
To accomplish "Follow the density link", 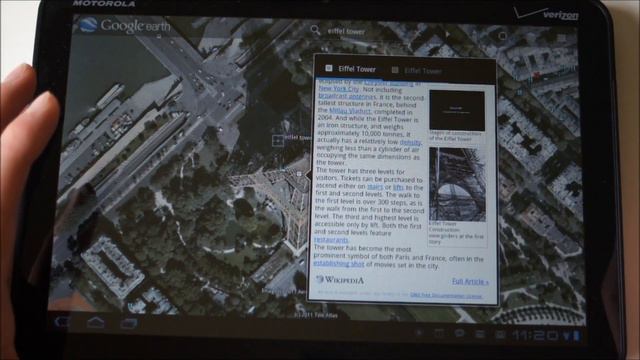I will tap(410, 142).
